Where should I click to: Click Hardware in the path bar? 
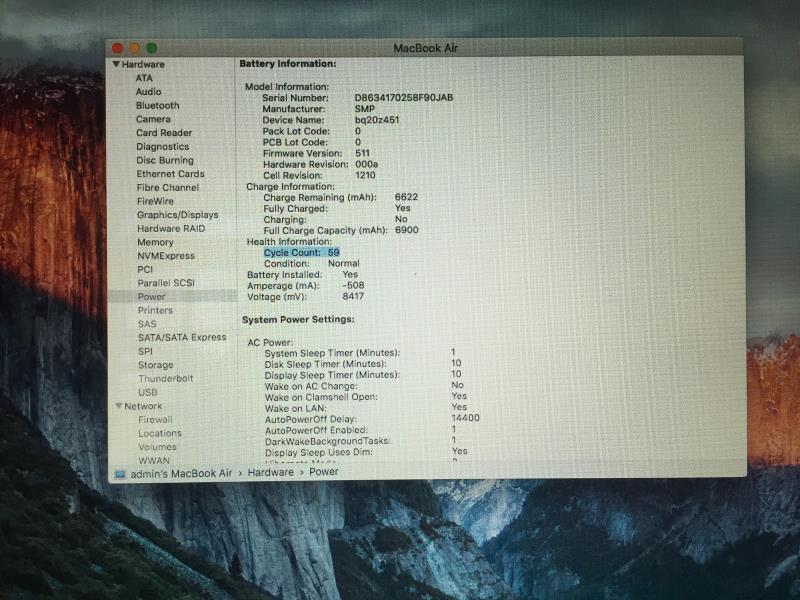click(270, 472)
